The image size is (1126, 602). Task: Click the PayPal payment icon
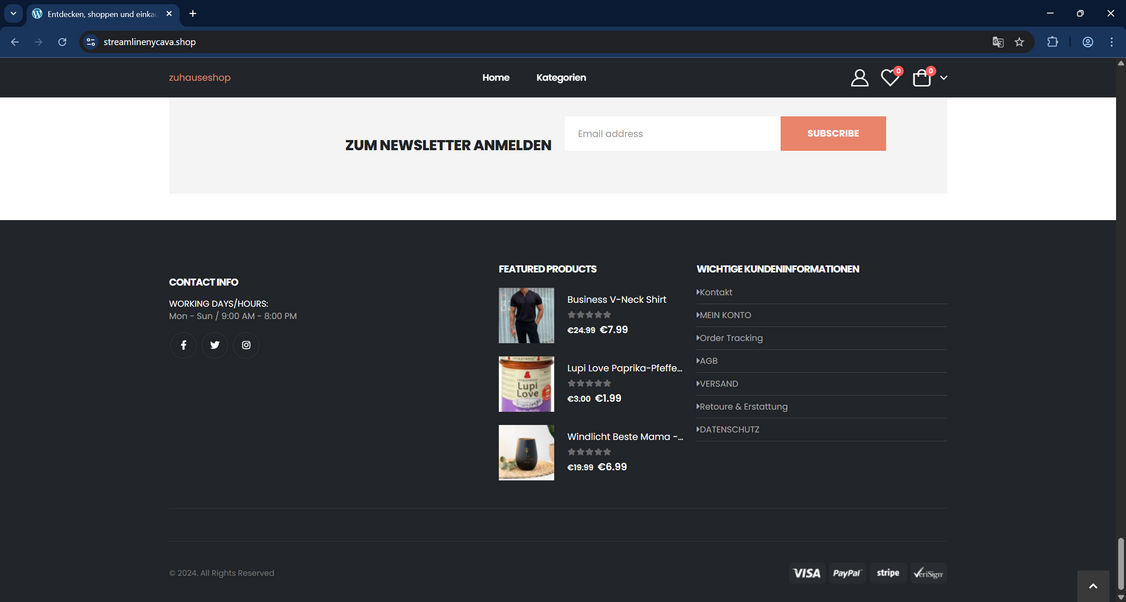click(847, 573)
